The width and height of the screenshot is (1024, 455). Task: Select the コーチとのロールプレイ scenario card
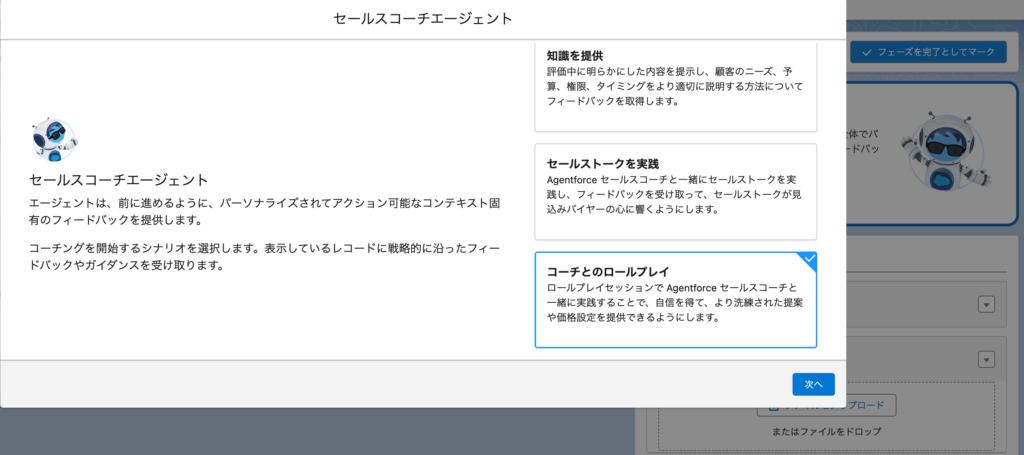tap(675, 299)
